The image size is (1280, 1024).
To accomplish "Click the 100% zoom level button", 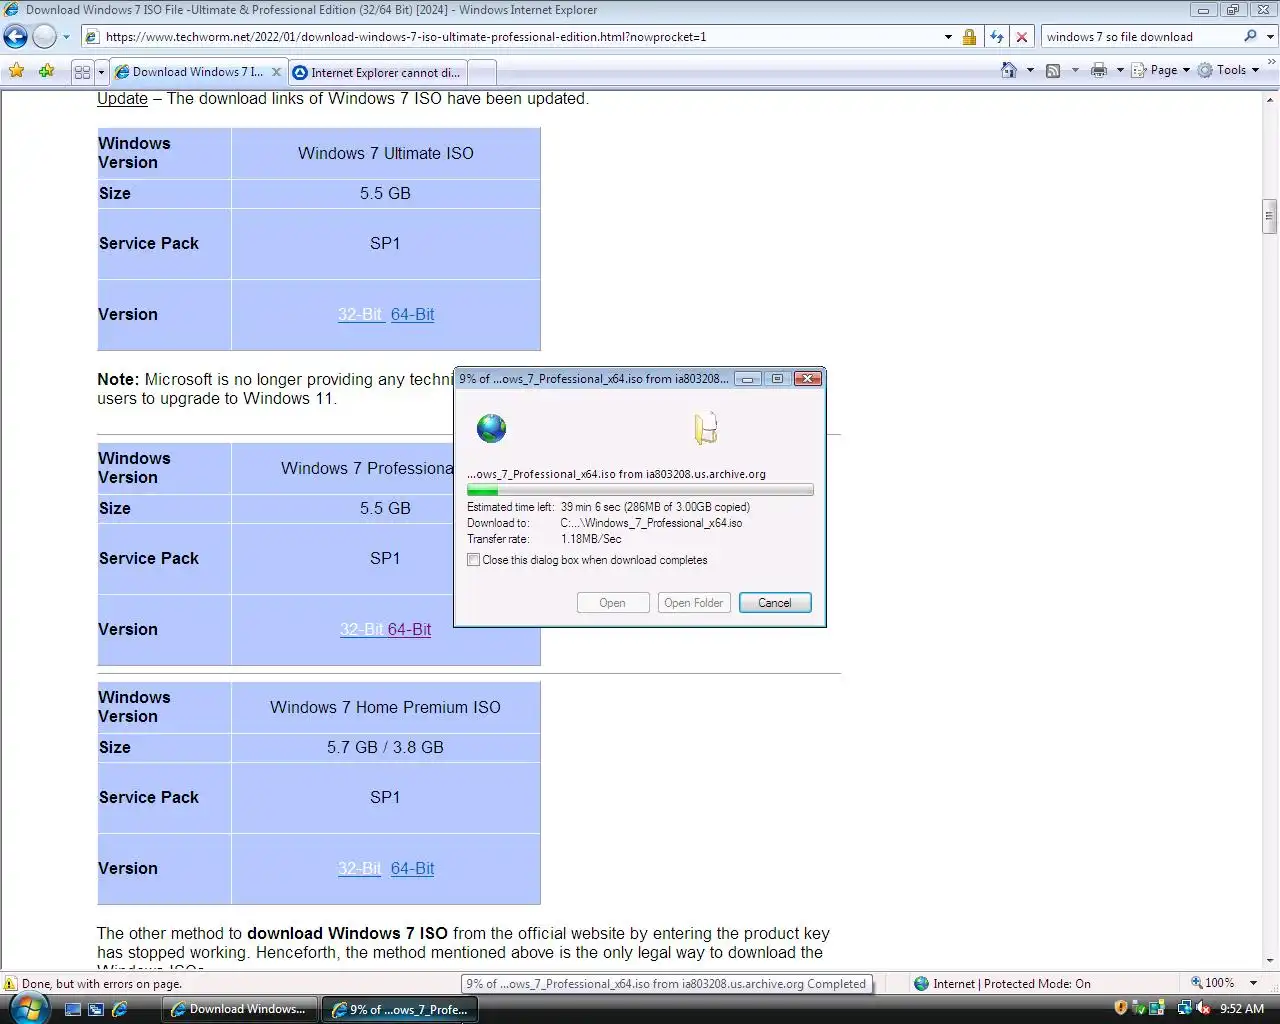I will (x=1213, y=983).
